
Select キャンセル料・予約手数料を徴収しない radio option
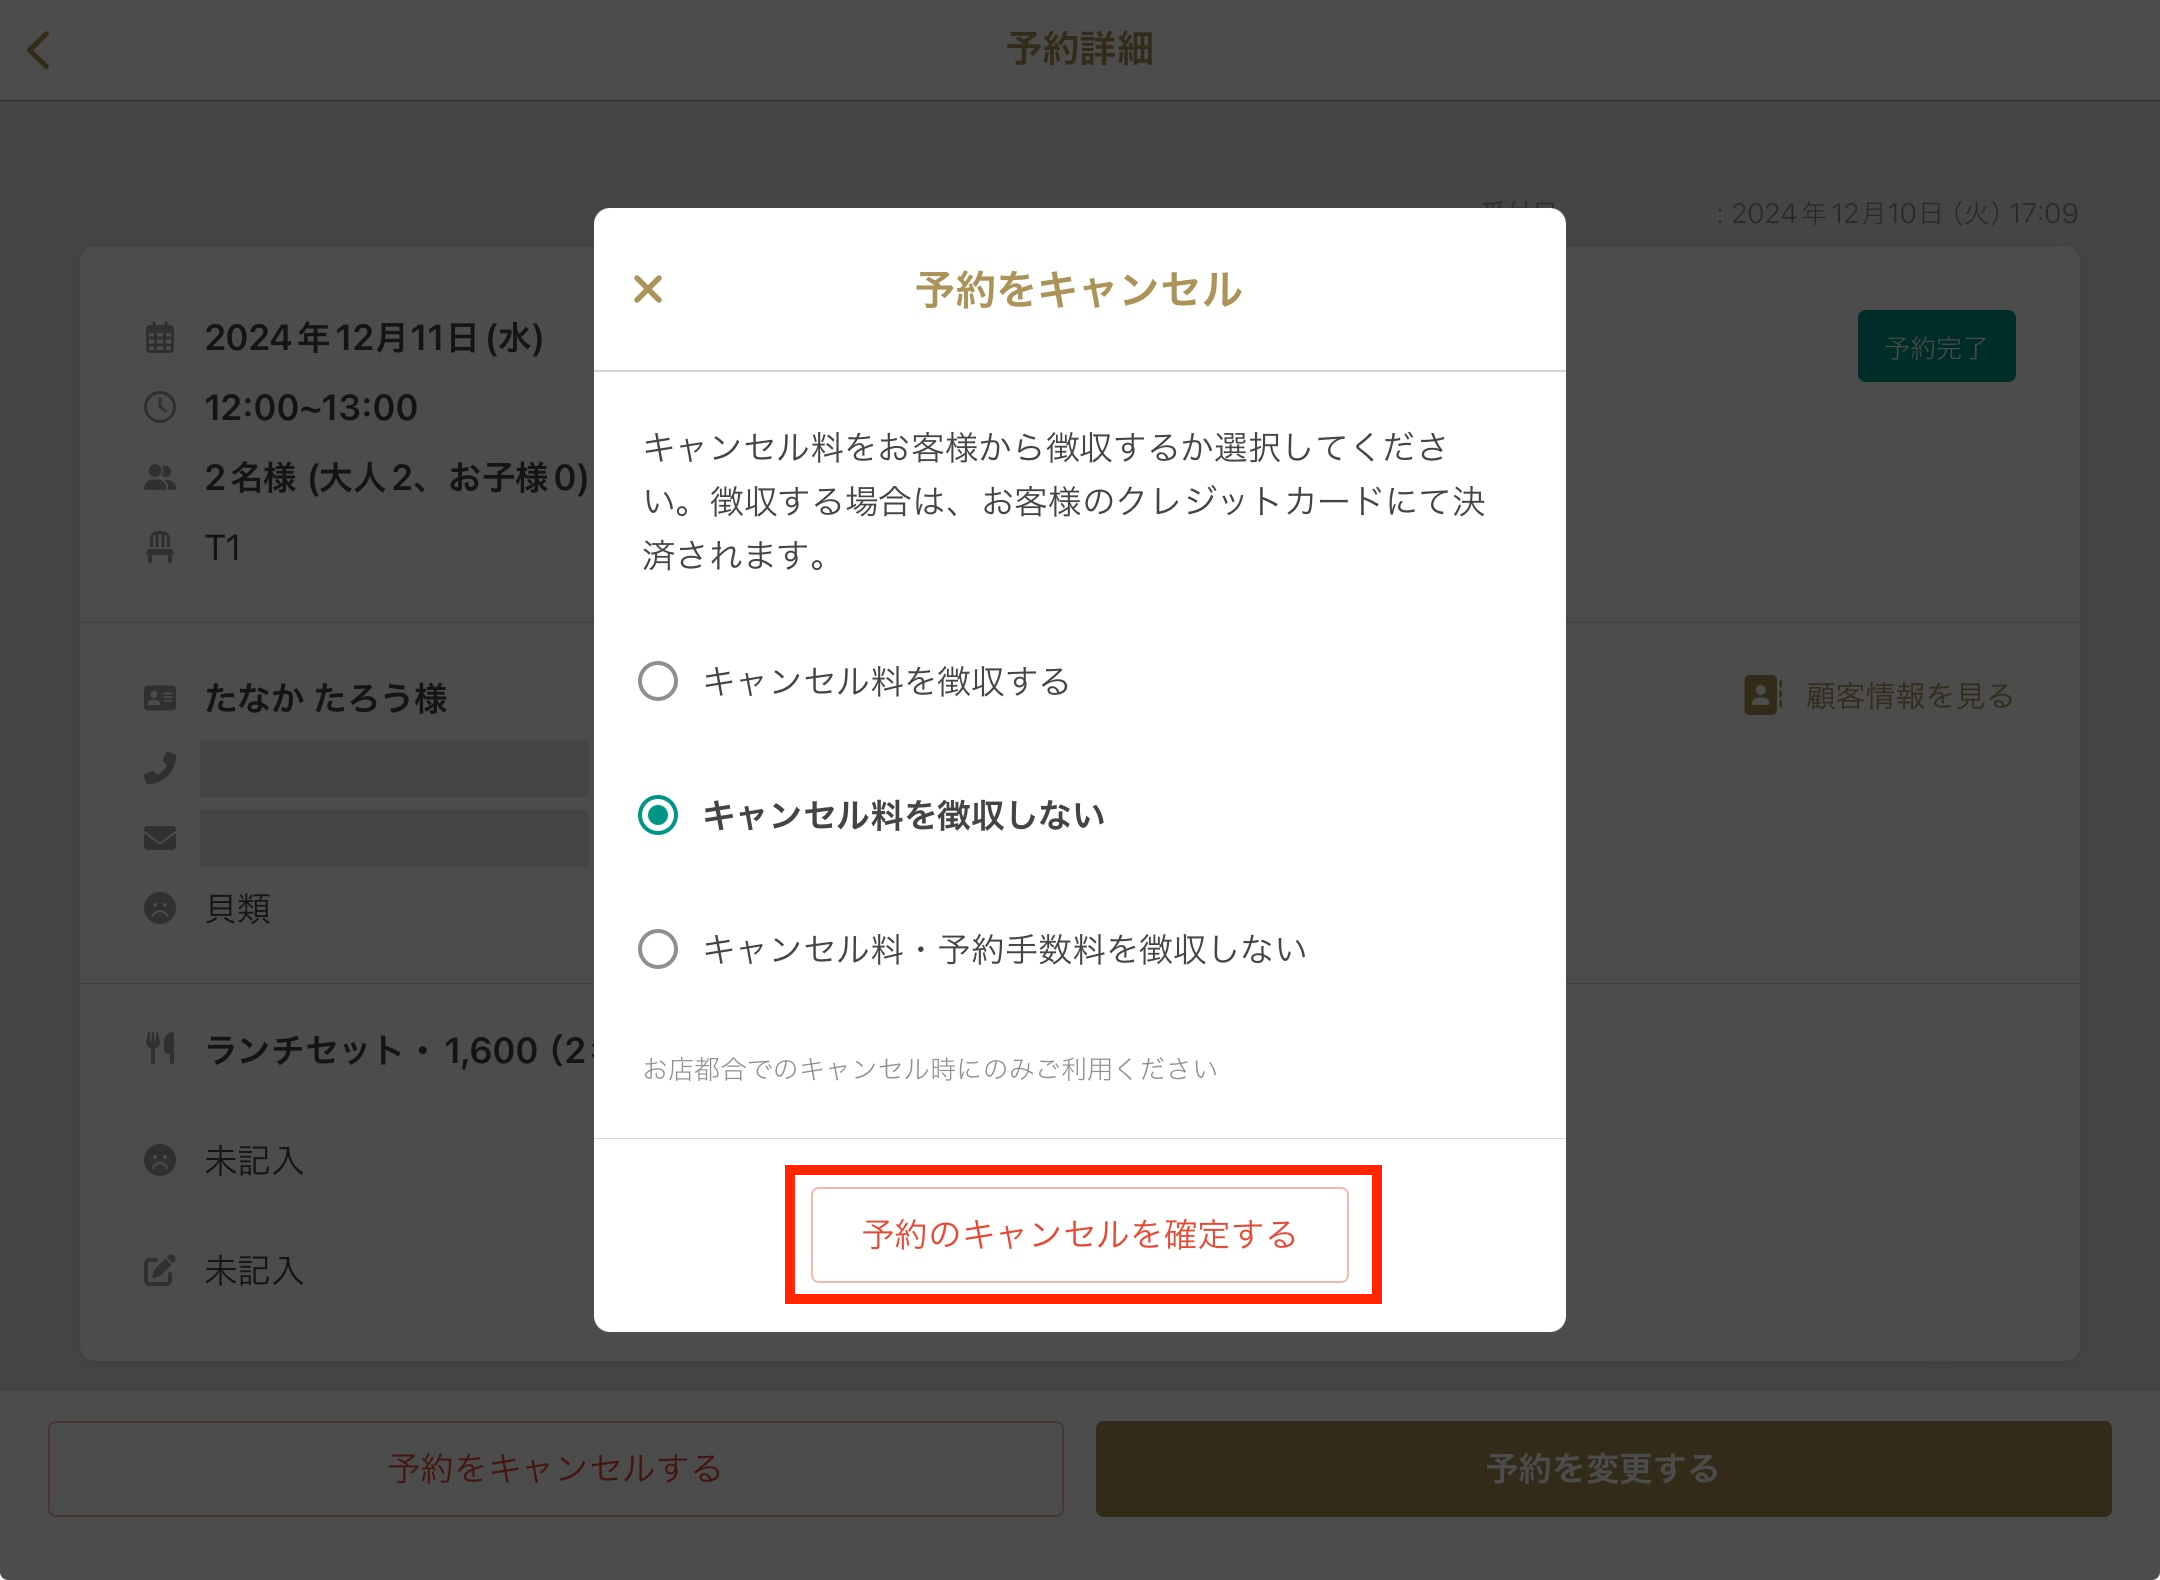(x=658, y=949)
